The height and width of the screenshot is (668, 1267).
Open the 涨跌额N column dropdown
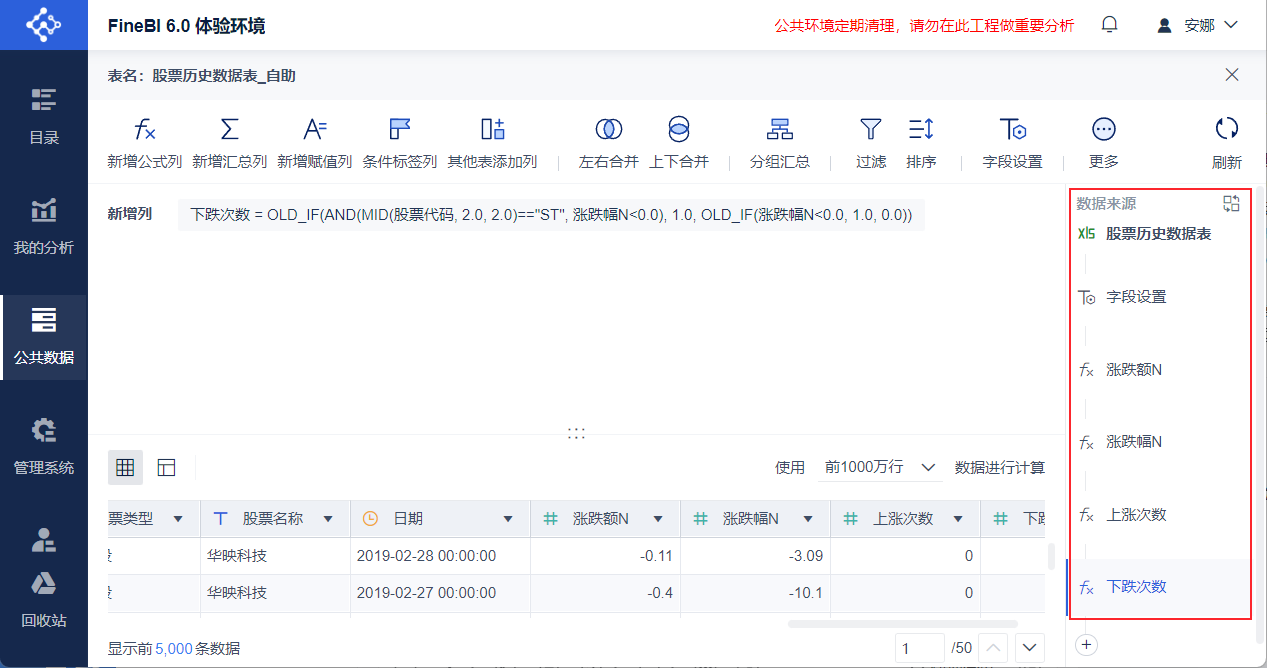[658, 519]
